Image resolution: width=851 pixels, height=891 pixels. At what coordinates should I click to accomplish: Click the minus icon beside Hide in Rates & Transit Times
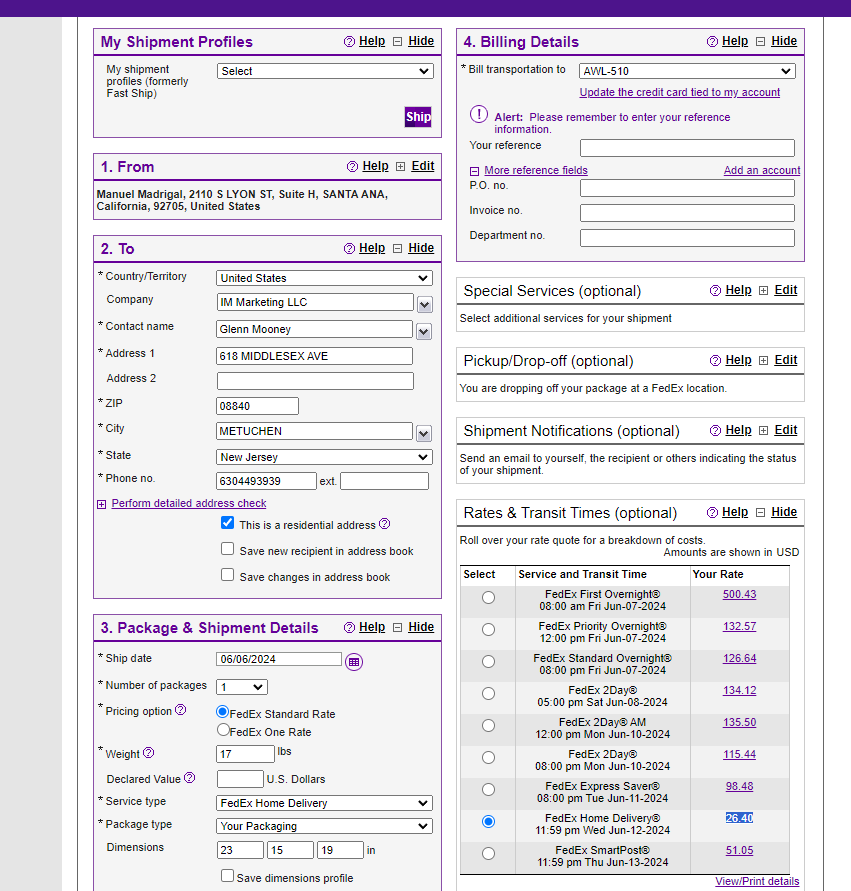click(761, 513)
